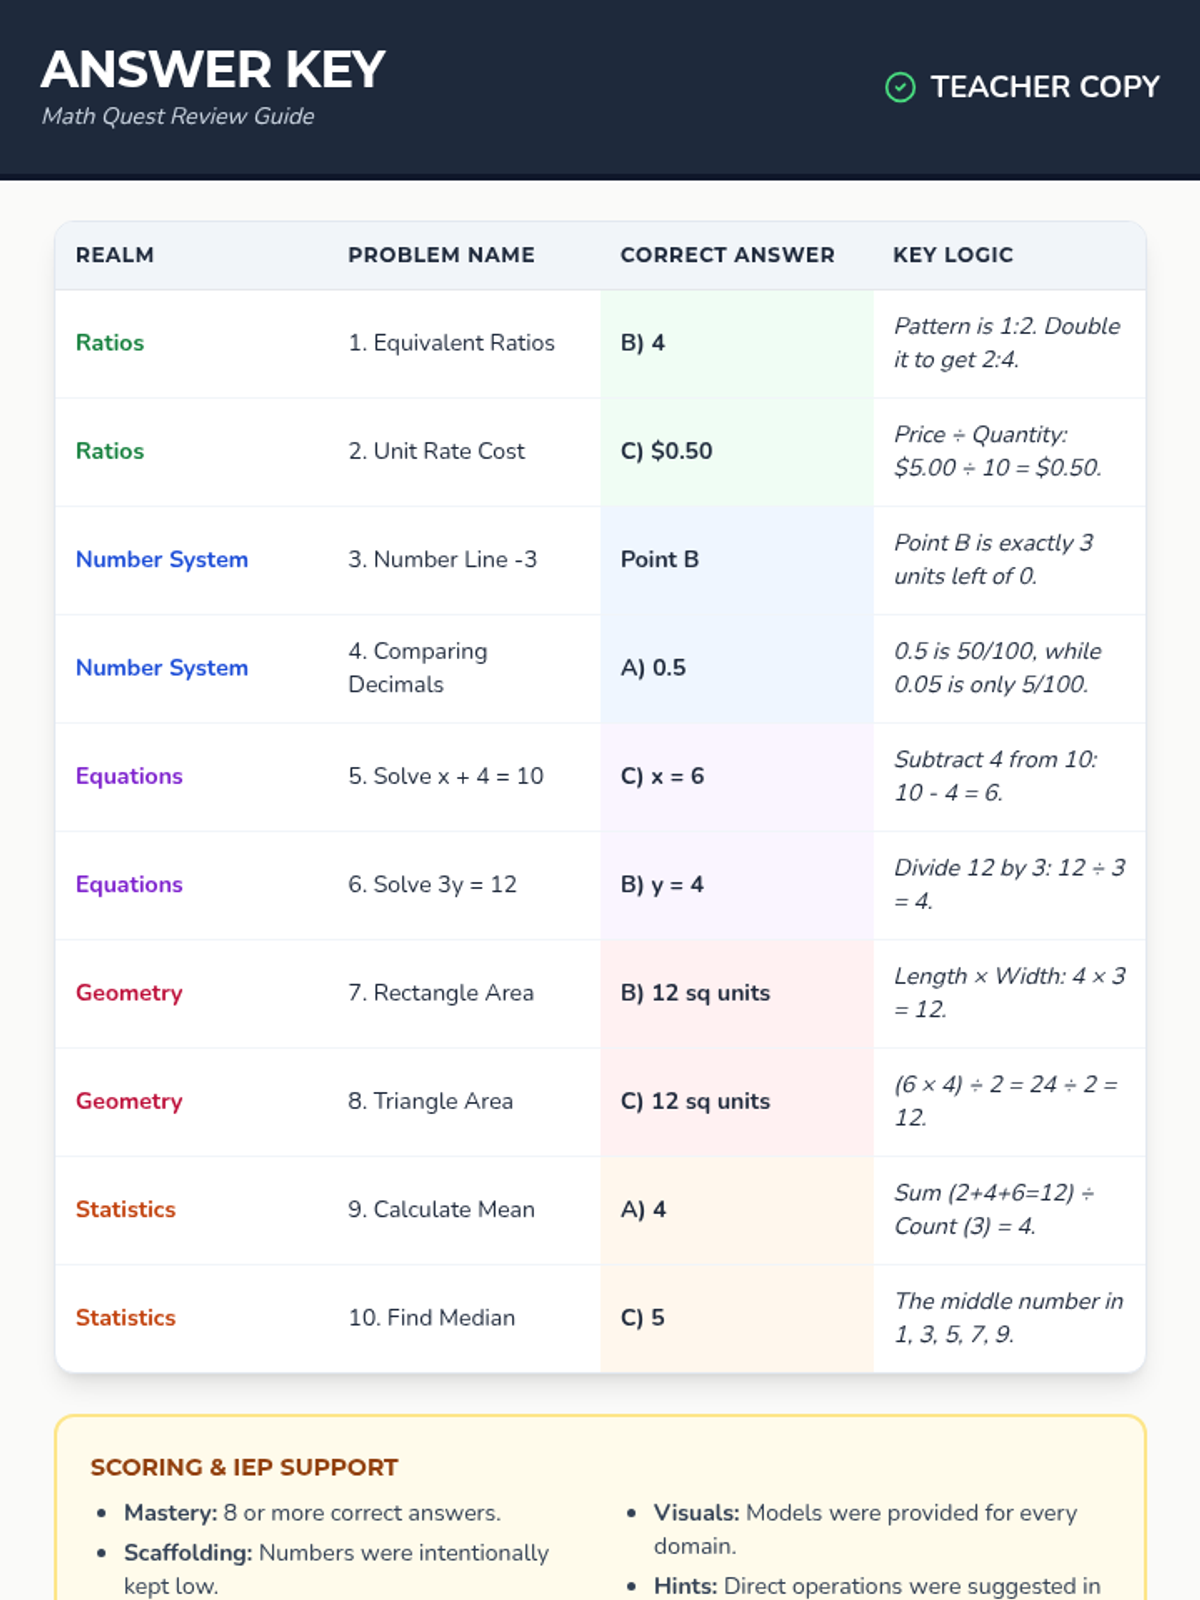The height and width of the screenshot is (1600, 1200).
Task: Select the B) 12 sq units answer
Action: pos(695,993)
